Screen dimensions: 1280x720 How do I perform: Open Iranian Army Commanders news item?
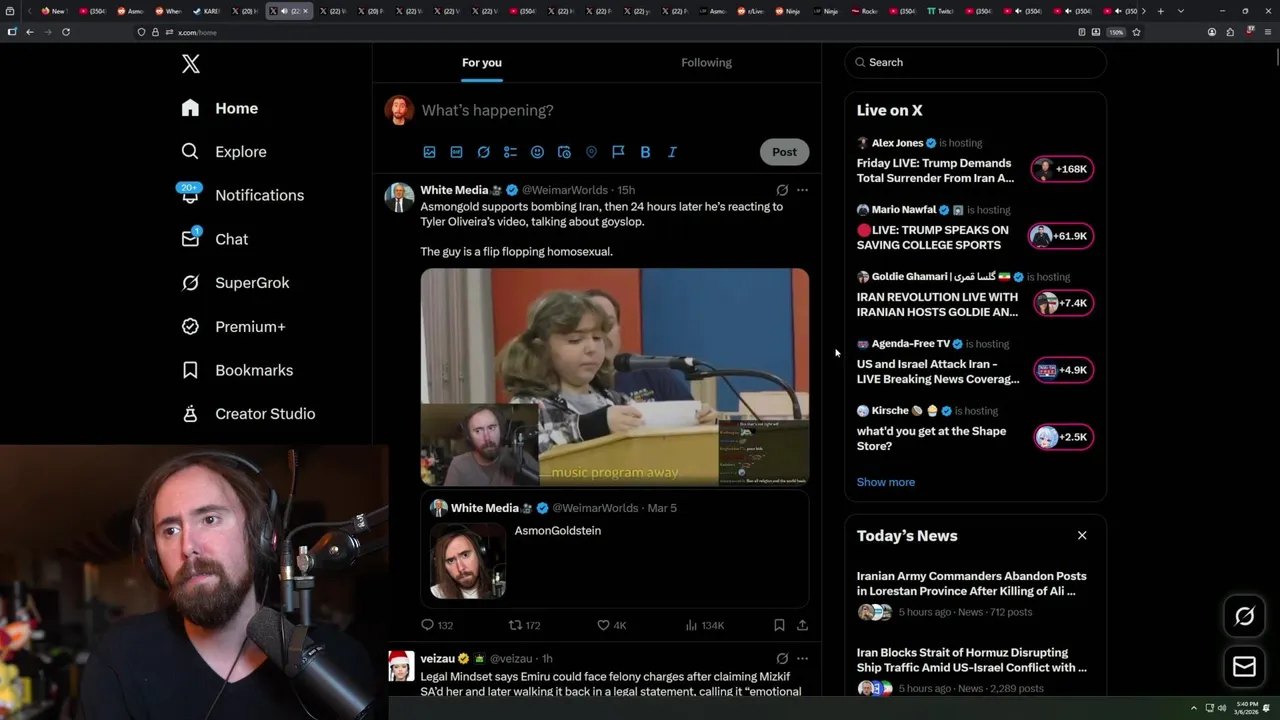point(975,594)
